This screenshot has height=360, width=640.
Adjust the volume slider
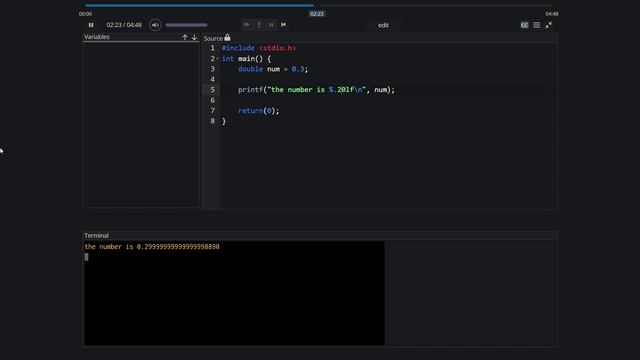187,25
